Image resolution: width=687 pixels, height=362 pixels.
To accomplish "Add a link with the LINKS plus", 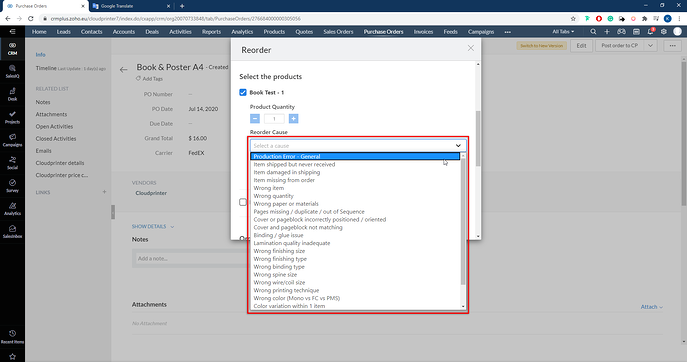I will point(104,192).
